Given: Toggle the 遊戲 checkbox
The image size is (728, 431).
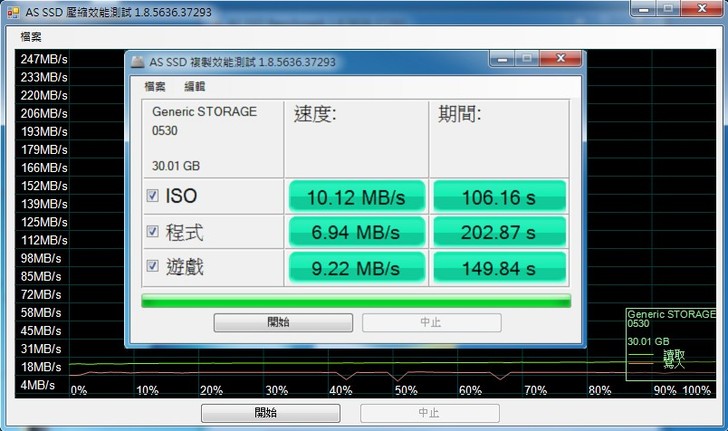Looking at the screenshot, I should [x=152, y=266].
